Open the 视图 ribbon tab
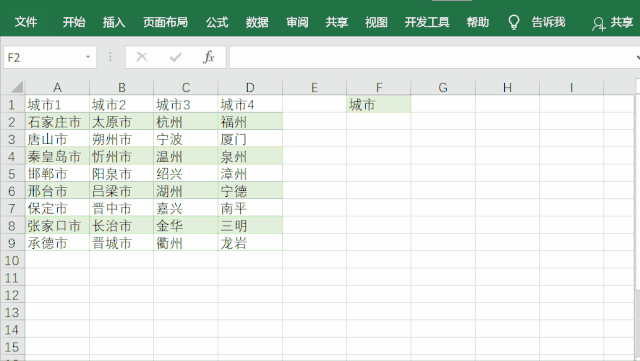The image size is (640, 361). point(376,22)
